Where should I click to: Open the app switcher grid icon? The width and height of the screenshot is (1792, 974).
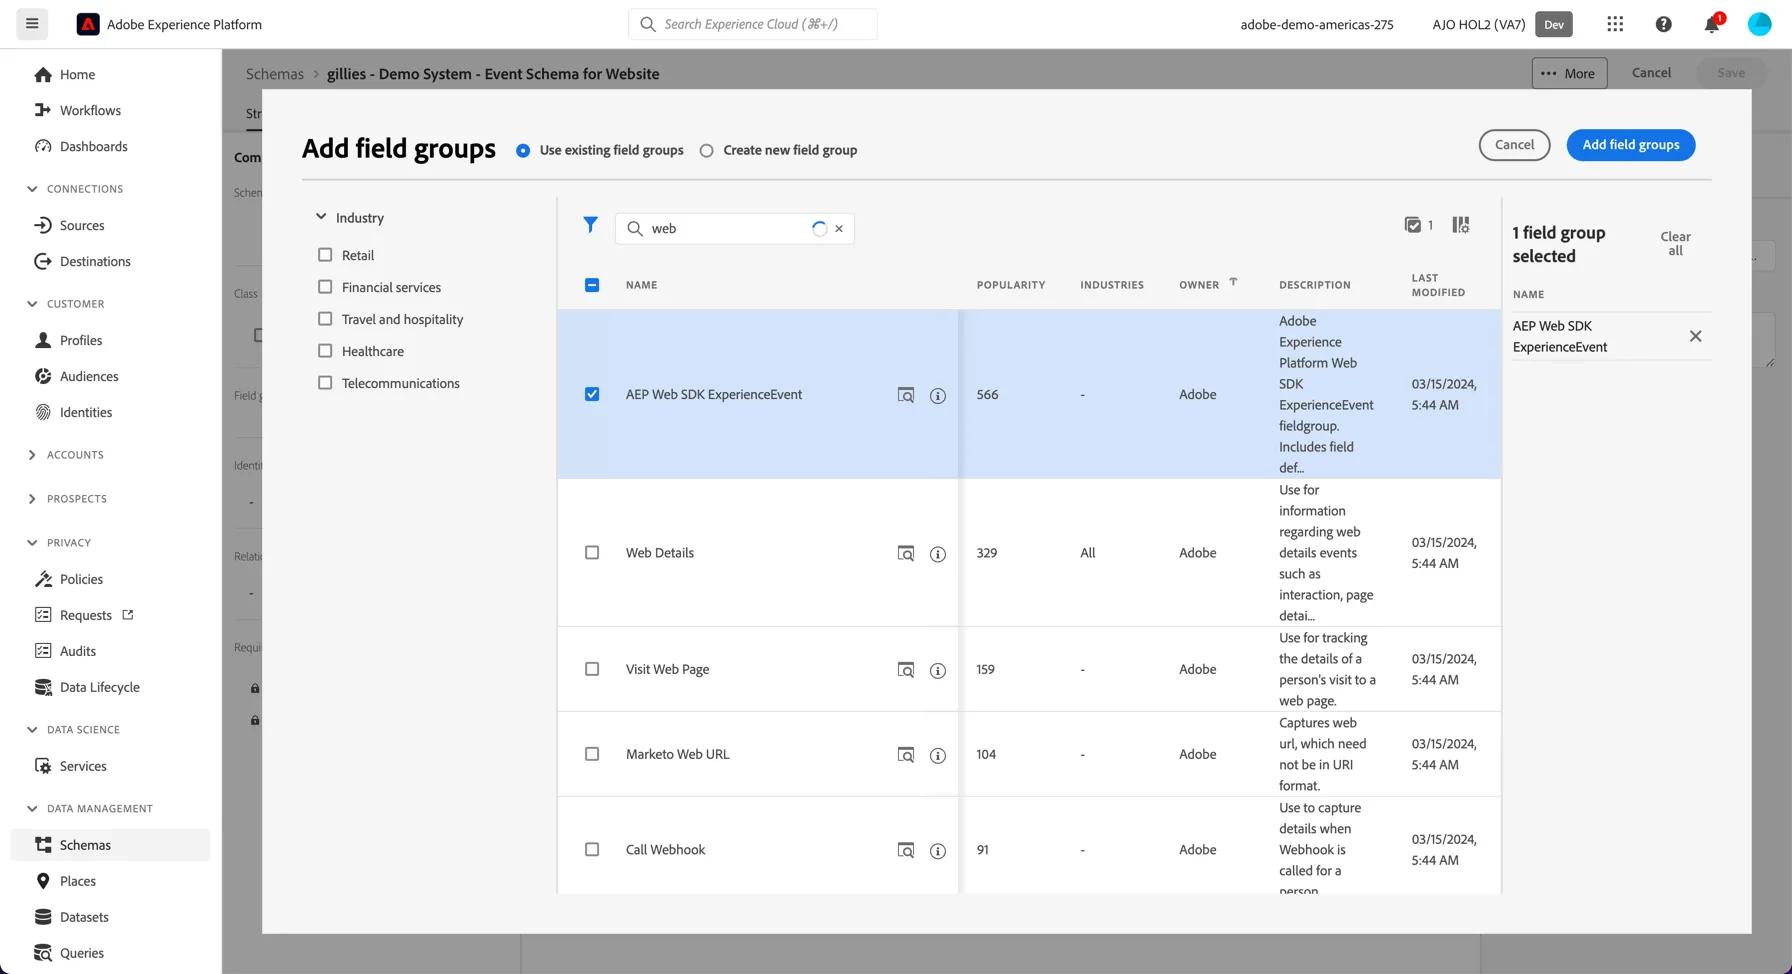(x=1615, y=24)
